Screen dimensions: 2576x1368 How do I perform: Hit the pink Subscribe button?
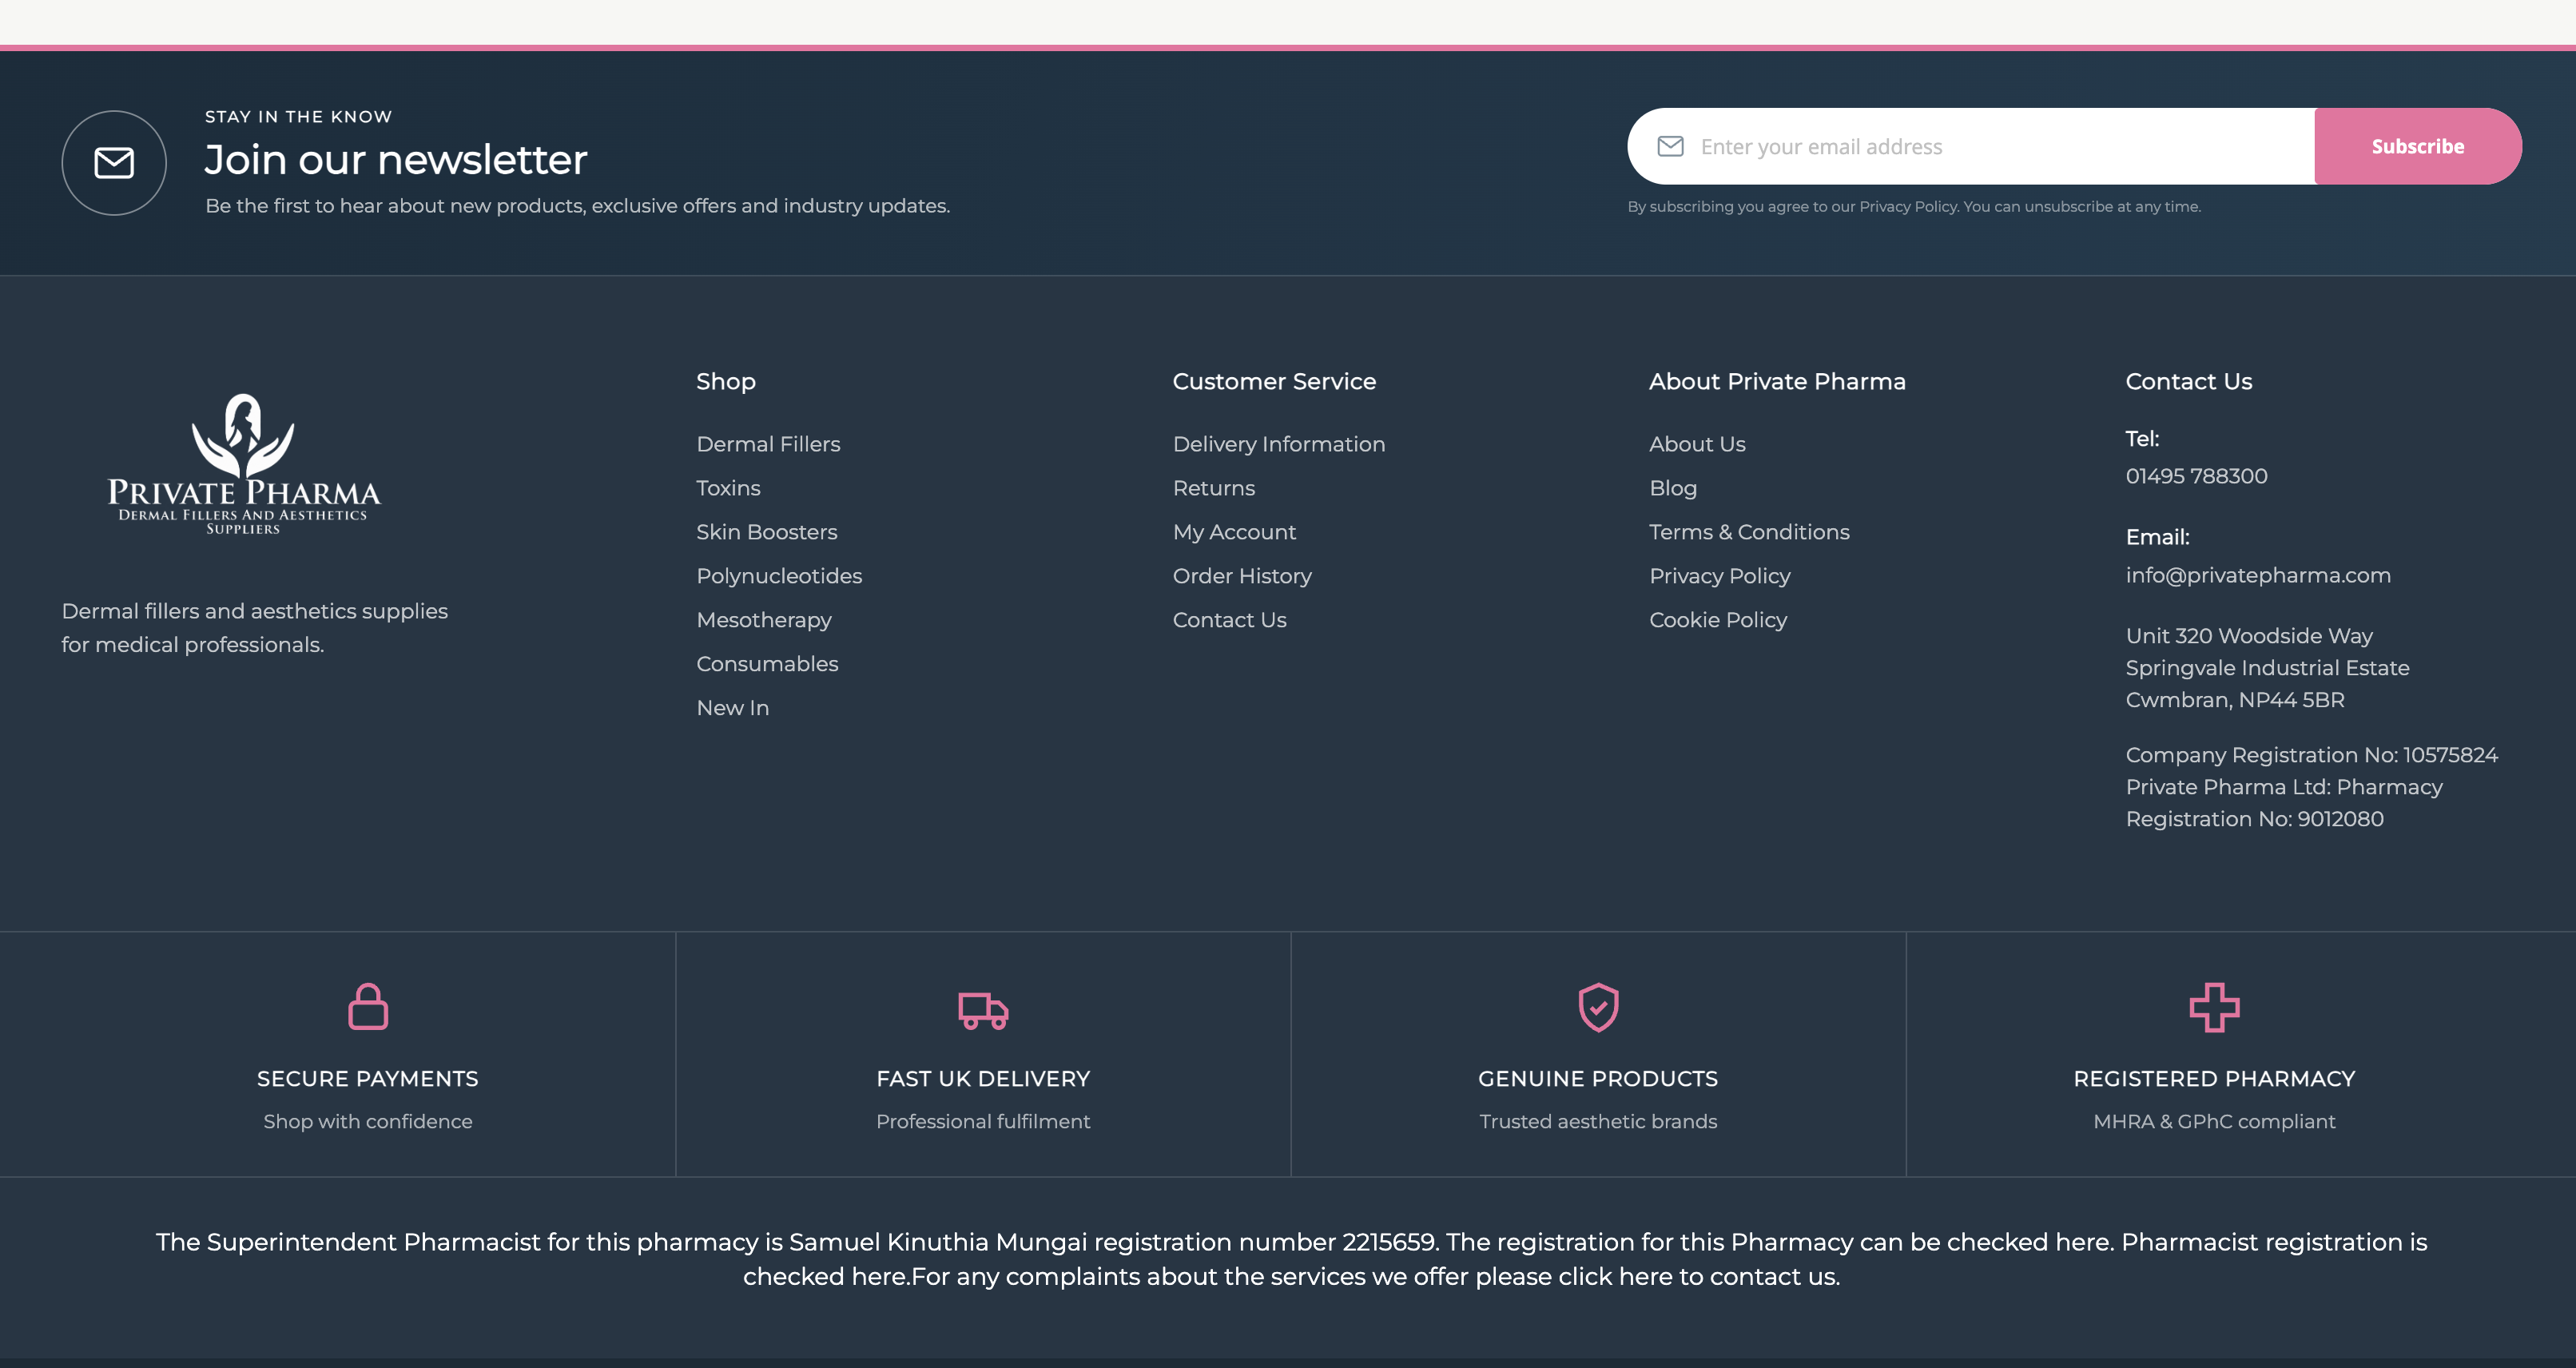pos(2417,146)
